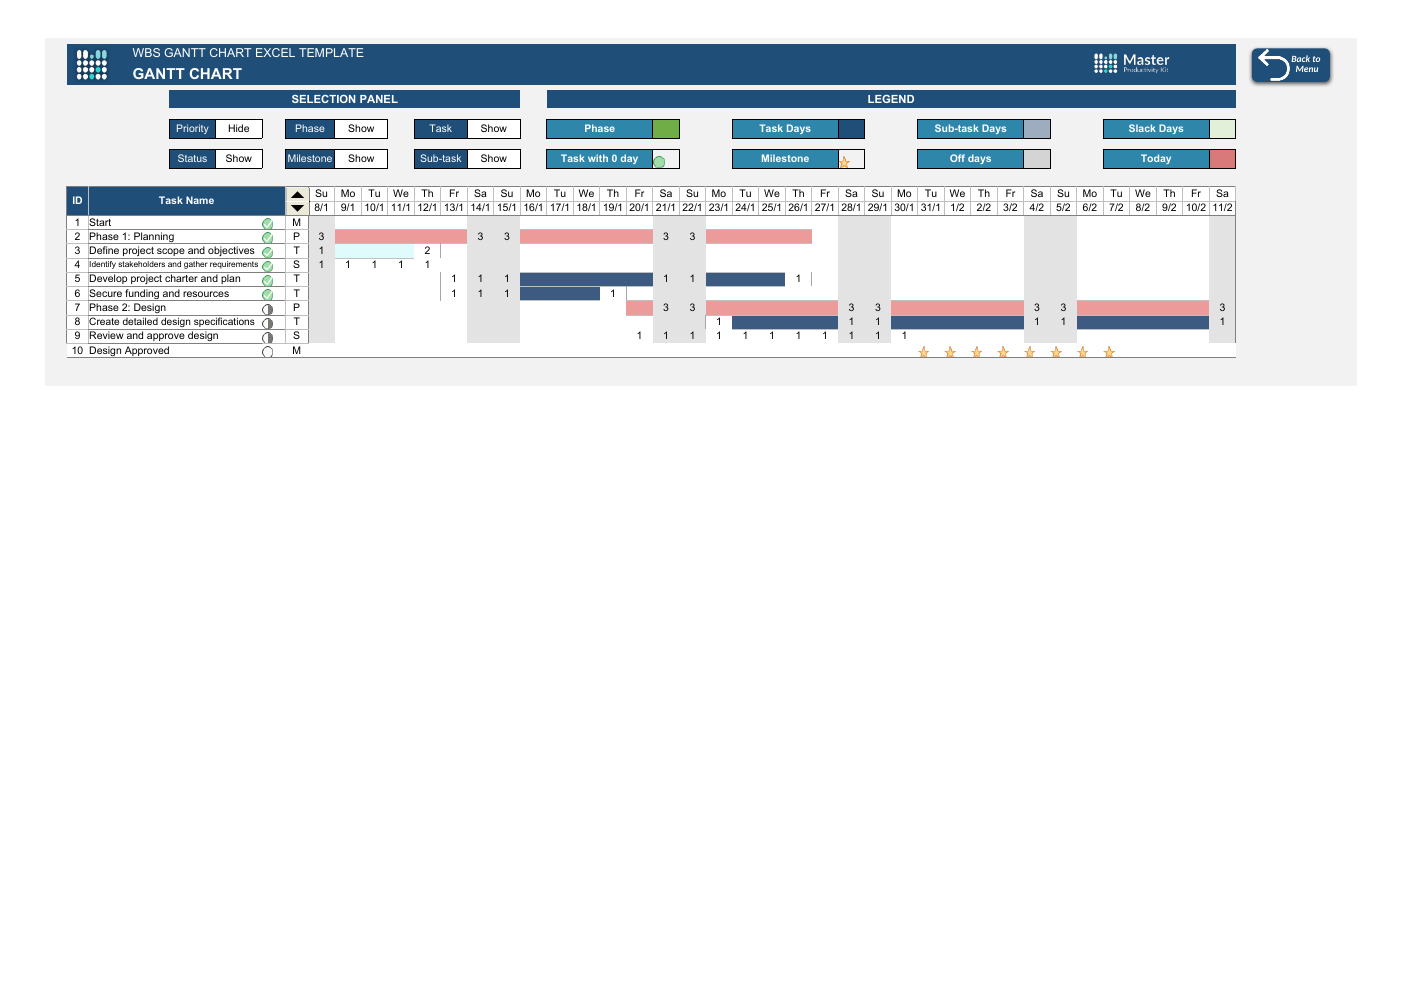Click status check for Secure funding and resources
The width and height of the screenshot is (1404, 993).
[x=267, y=295]
